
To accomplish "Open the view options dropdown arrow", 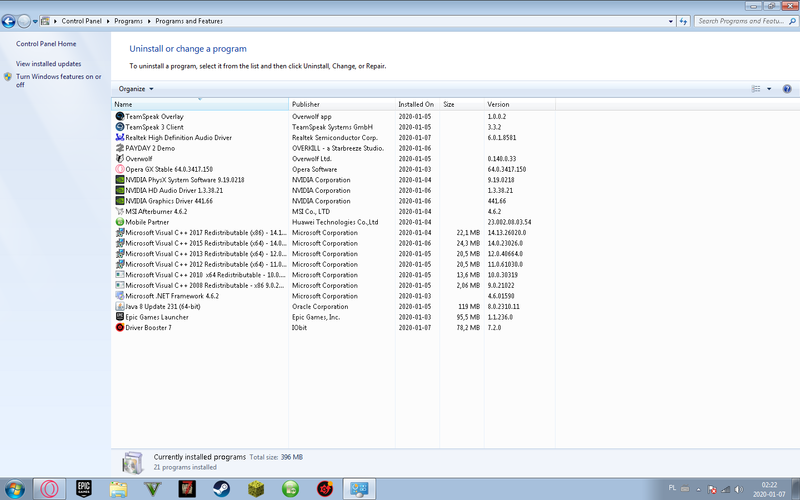I will coord(769,89).
